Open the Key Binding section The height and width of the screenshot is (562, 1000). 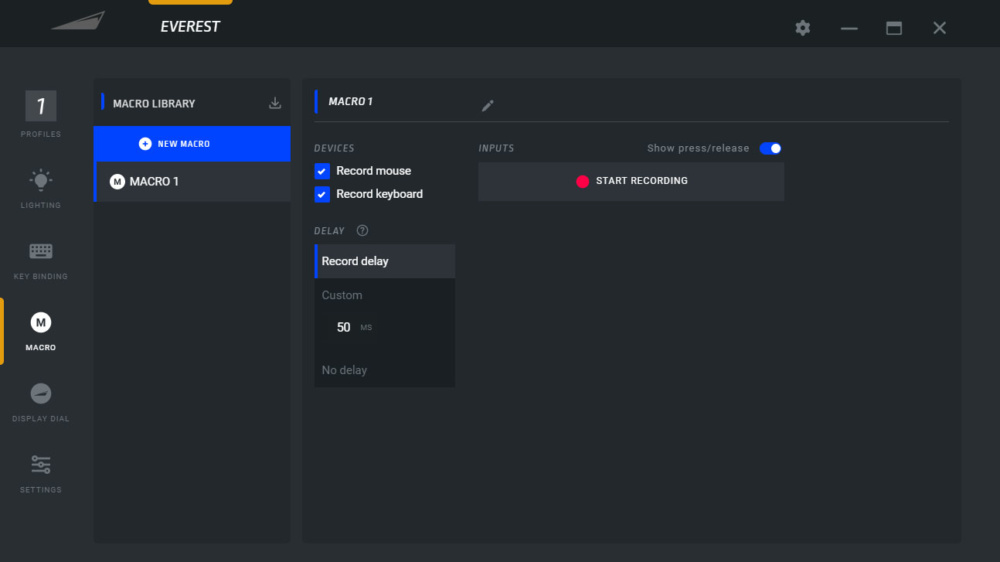click(41, 260)
